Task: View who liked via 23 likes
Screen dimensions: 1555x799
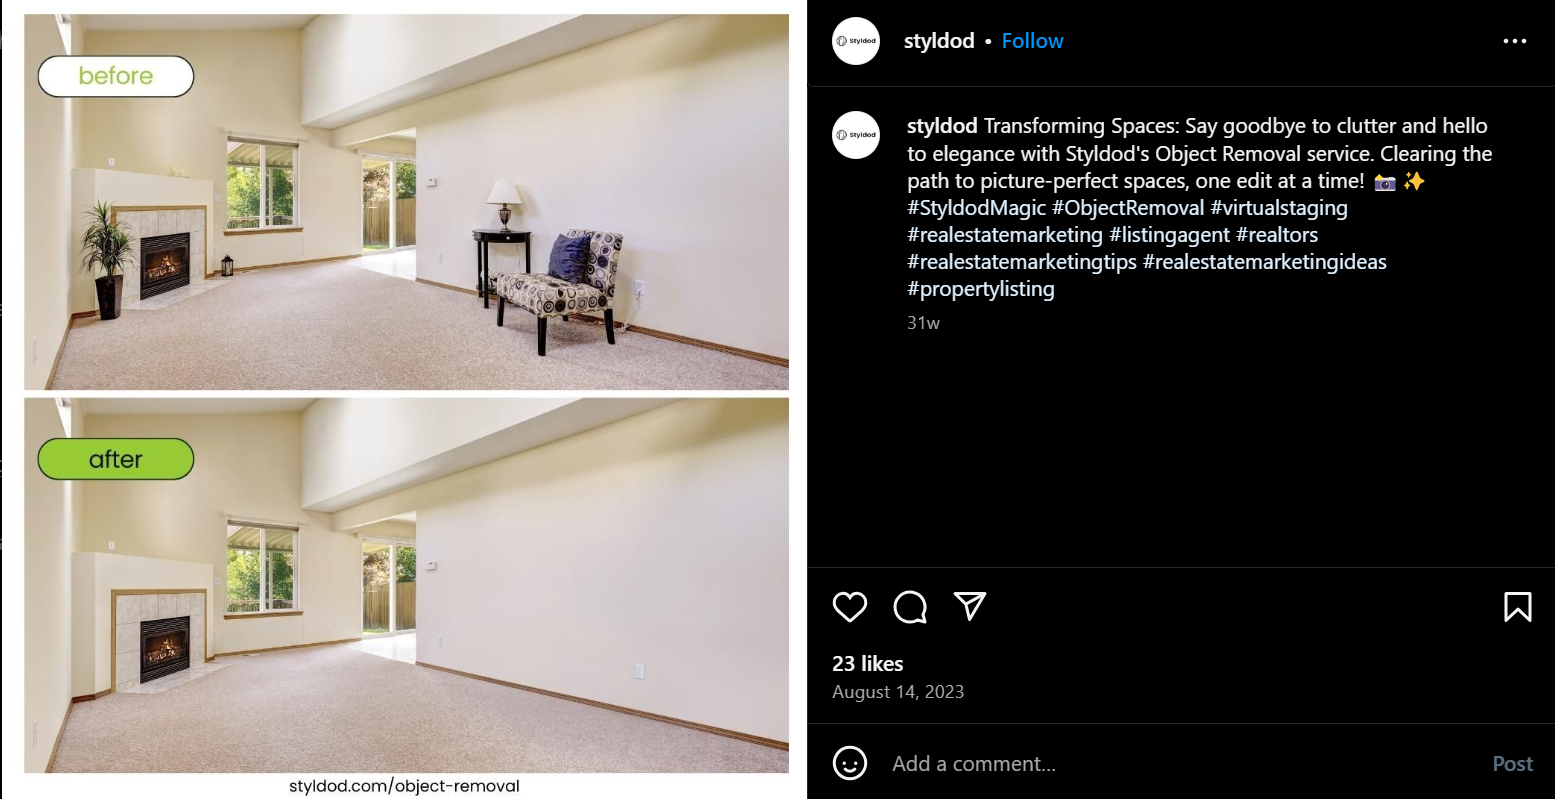Action: [868, 664]
